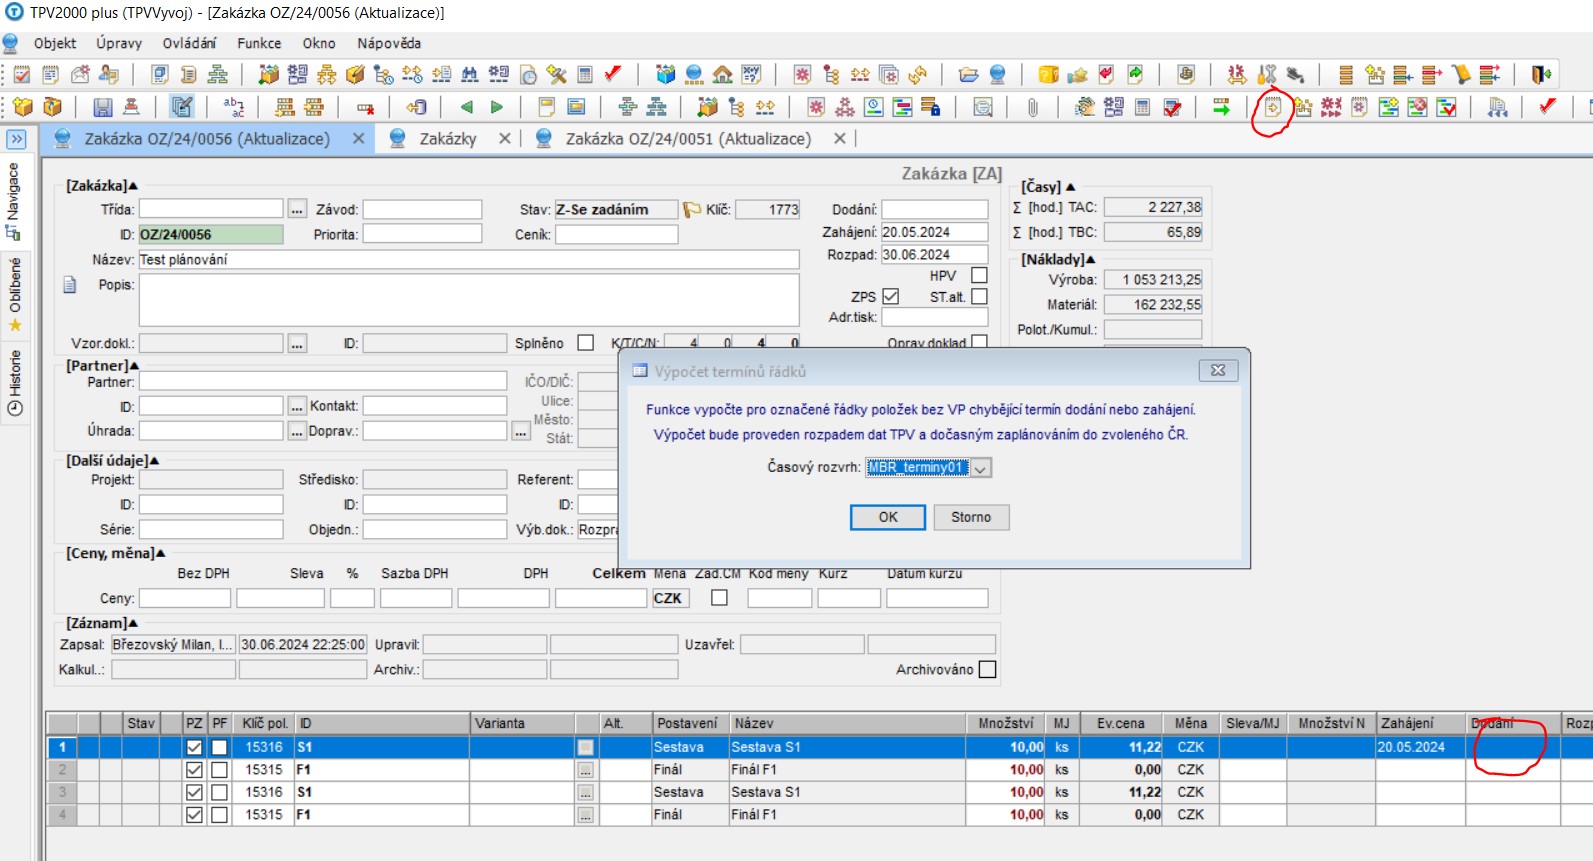Image resolution: width=1593 pixels, height=861 pixels.
Task: Click the organization tree structure icon
Action: [x=217, y=74]
